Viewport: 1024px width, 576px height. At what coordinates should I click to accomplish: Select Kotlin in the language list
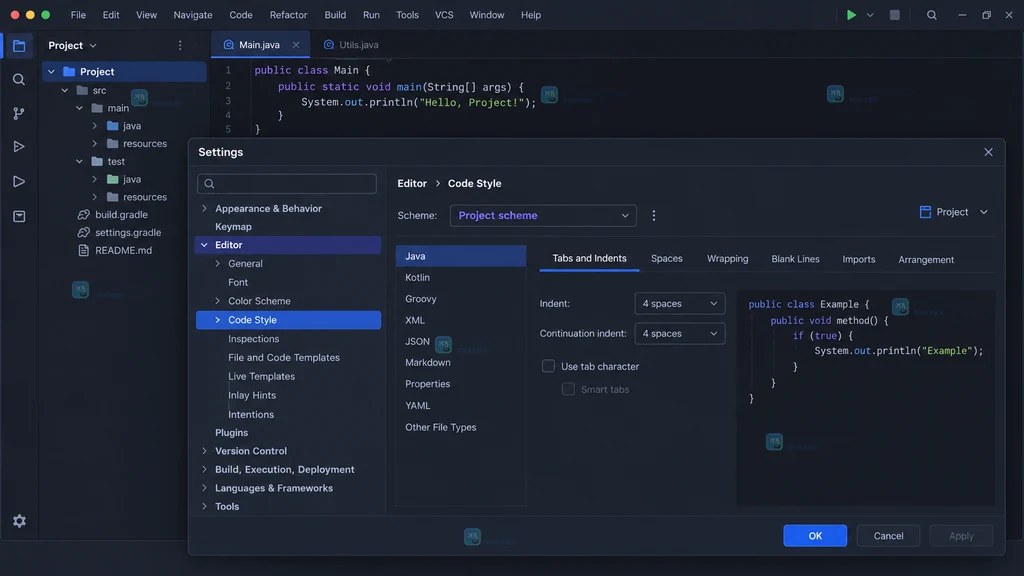pos(460,278)
